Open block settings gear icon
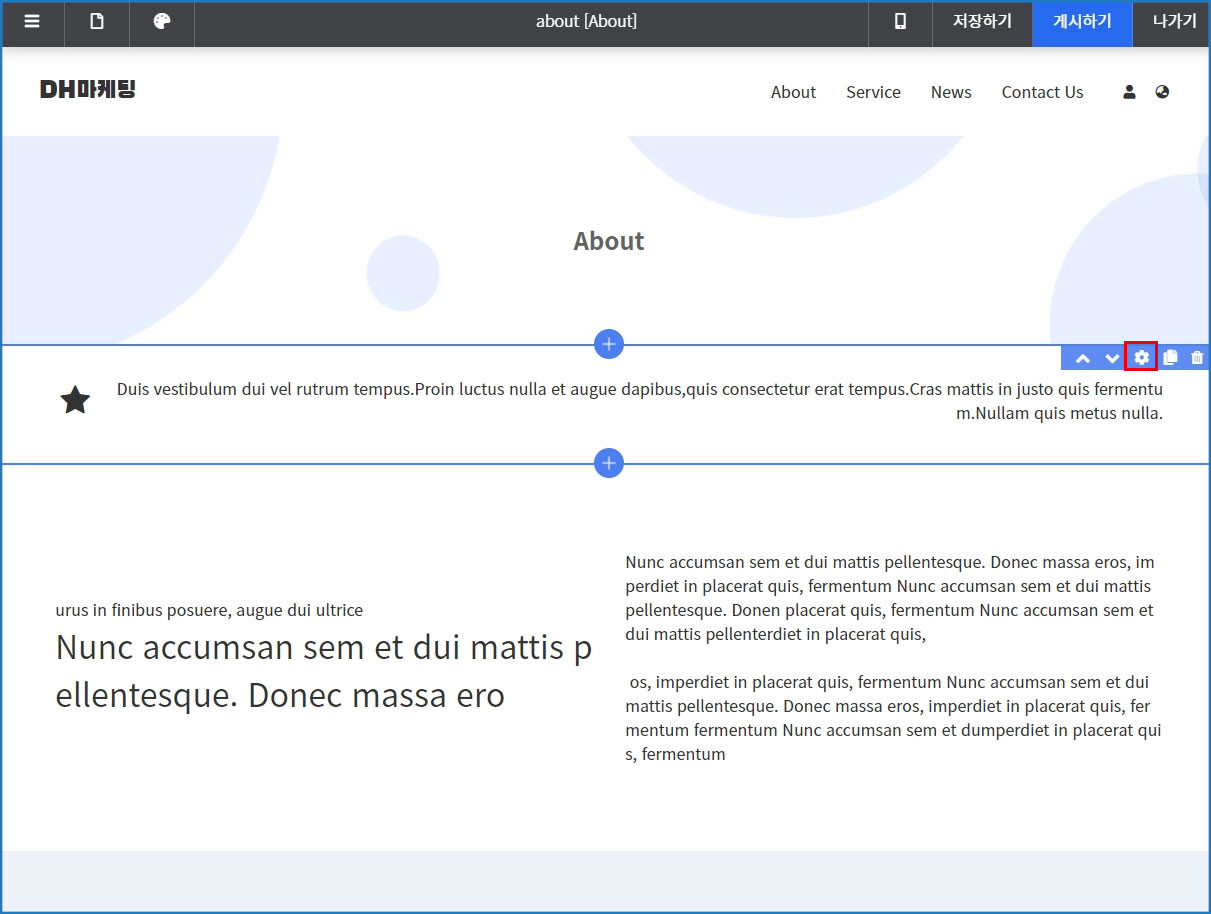 [1141, 357]
